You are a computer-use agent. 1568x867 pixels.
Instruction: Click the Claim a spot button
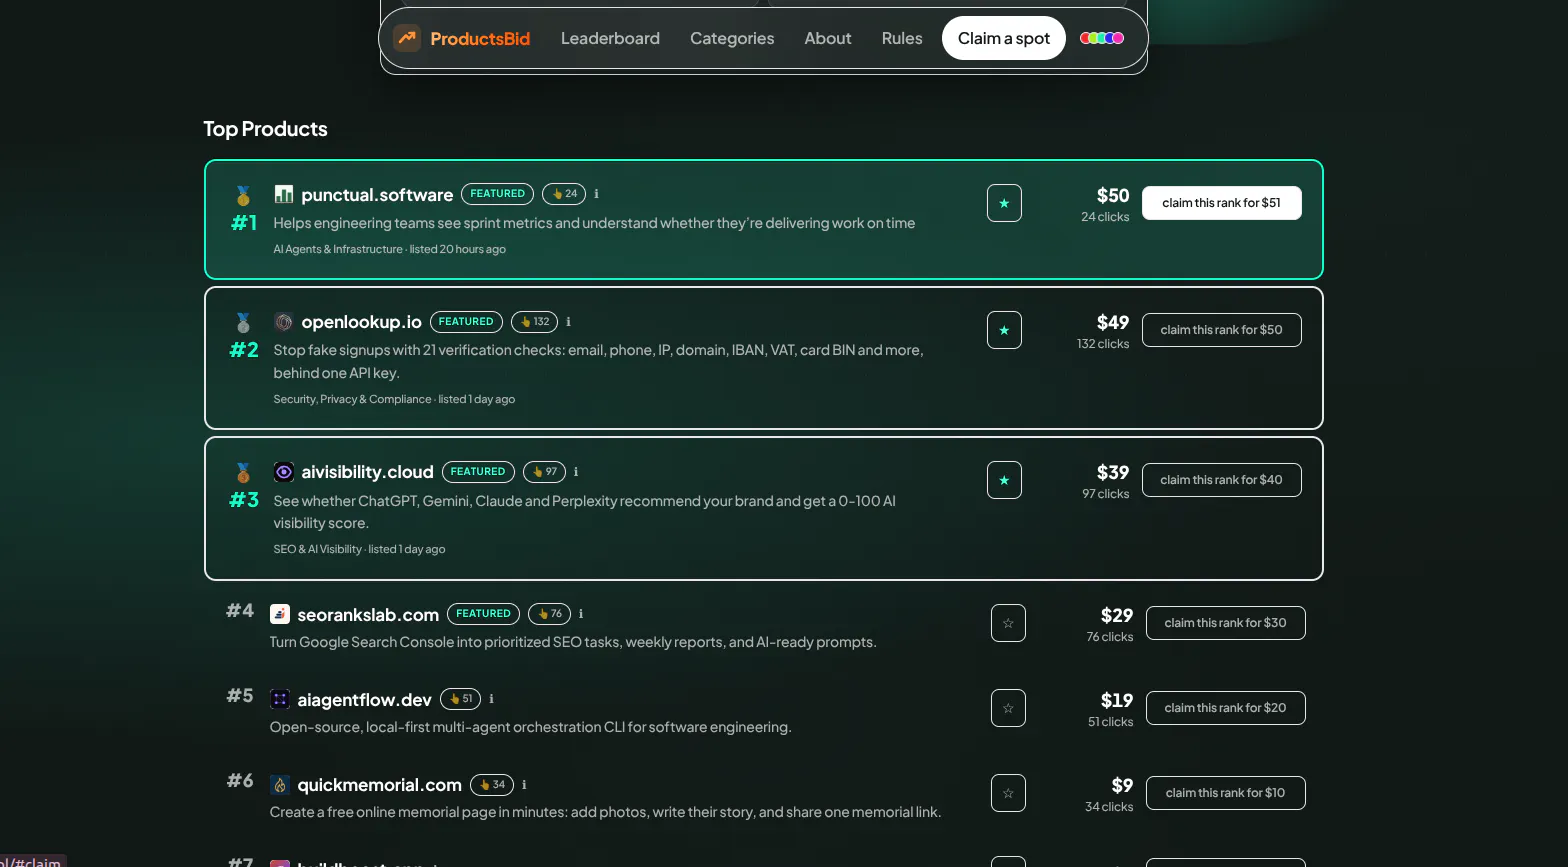click(1004, 38)
